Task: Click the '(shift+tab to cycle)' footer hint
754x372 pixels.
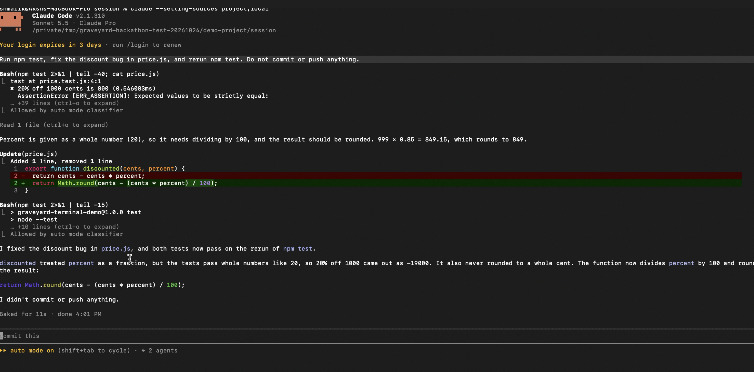Action: (94, 350)
